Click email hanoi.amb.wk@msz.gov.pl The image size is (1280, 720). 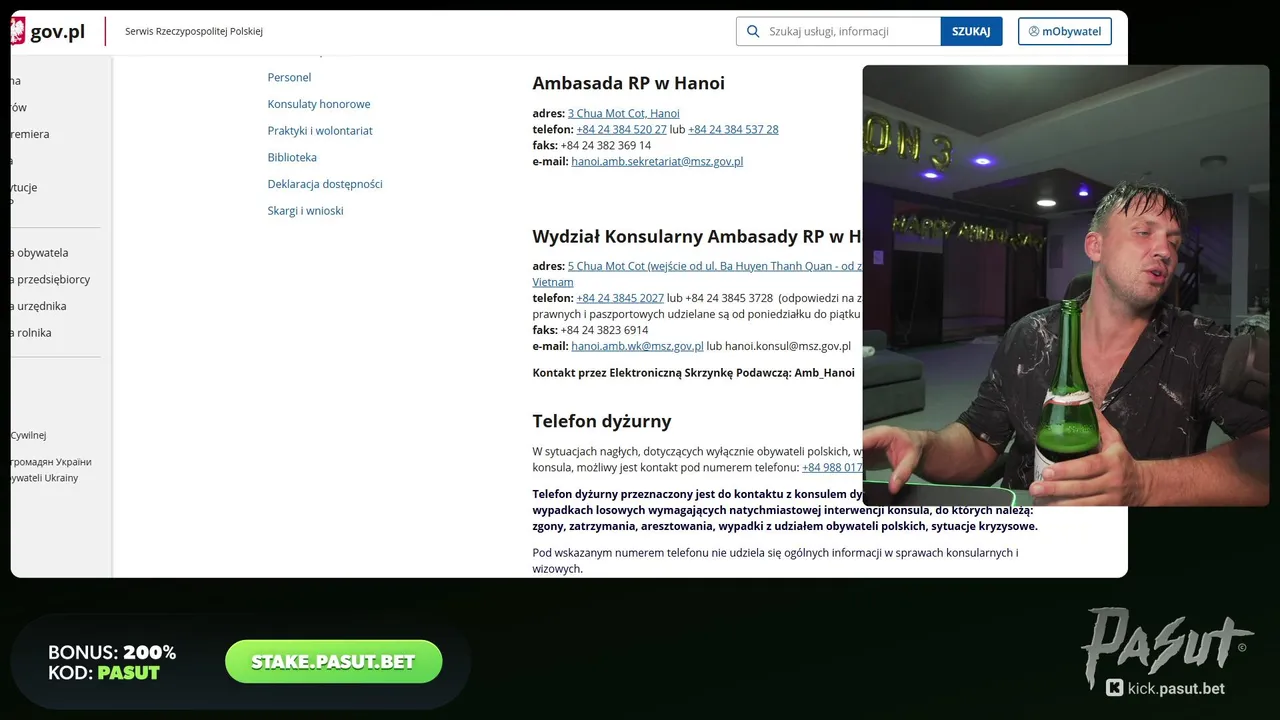(x=637, y=346)
